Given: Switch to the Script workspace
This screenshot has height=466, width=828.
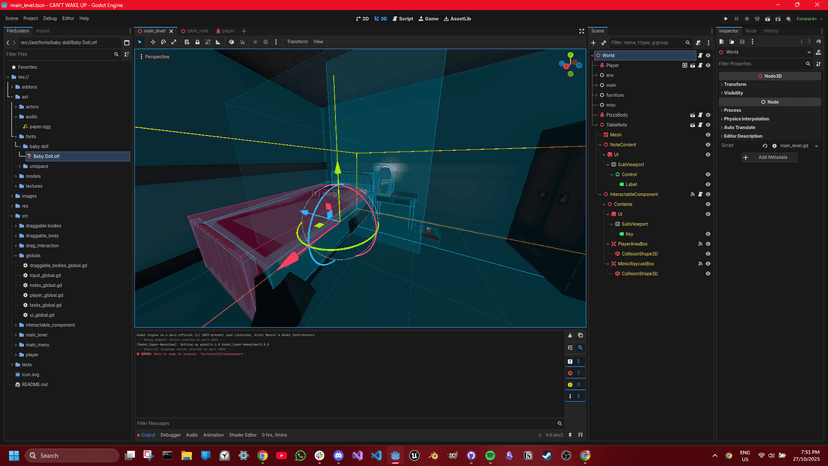Looking at the screenshot, I should click(x=403, y=18).
